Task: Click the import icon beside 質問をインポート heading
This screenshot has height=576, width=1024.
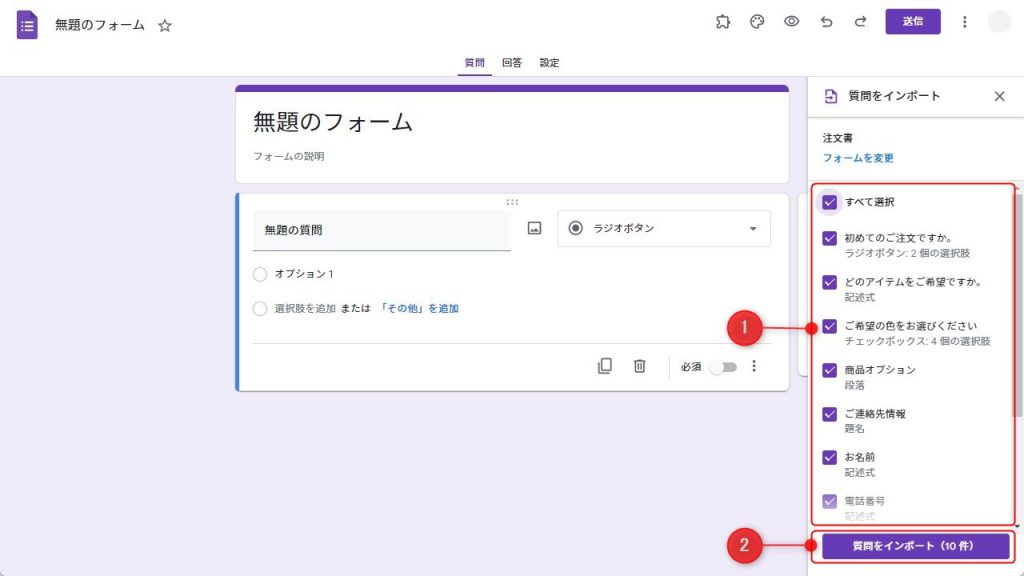Action: point(831,96)
